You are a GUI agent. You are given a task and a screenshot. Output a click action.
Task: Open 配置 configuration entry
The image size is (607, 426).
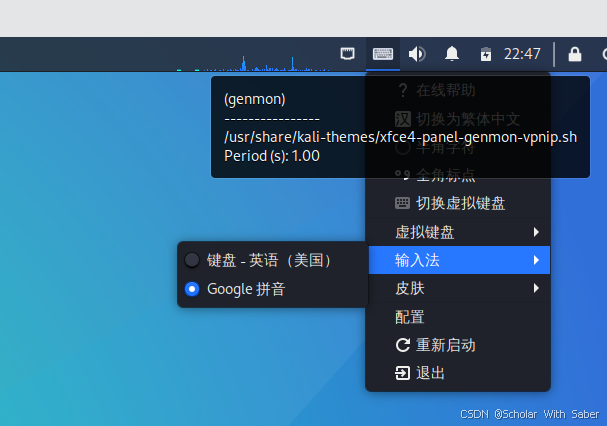(x=458, y=317)
